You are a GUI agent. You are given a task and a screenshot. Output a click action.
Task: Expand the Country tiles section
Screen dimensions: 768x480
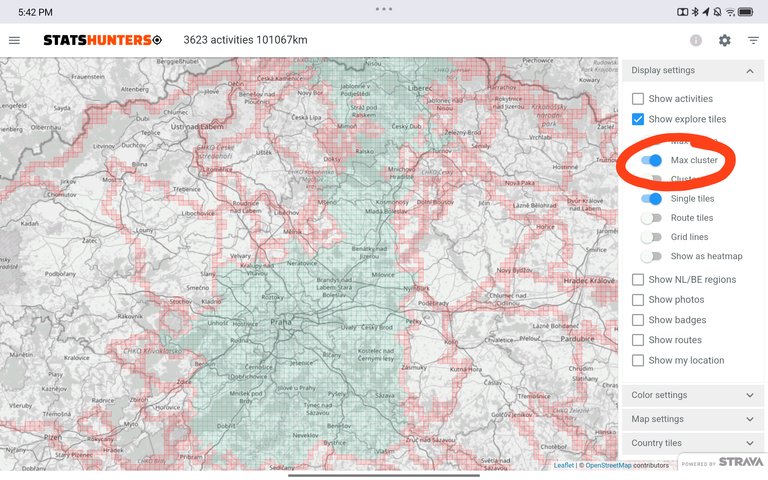[693, 443]
